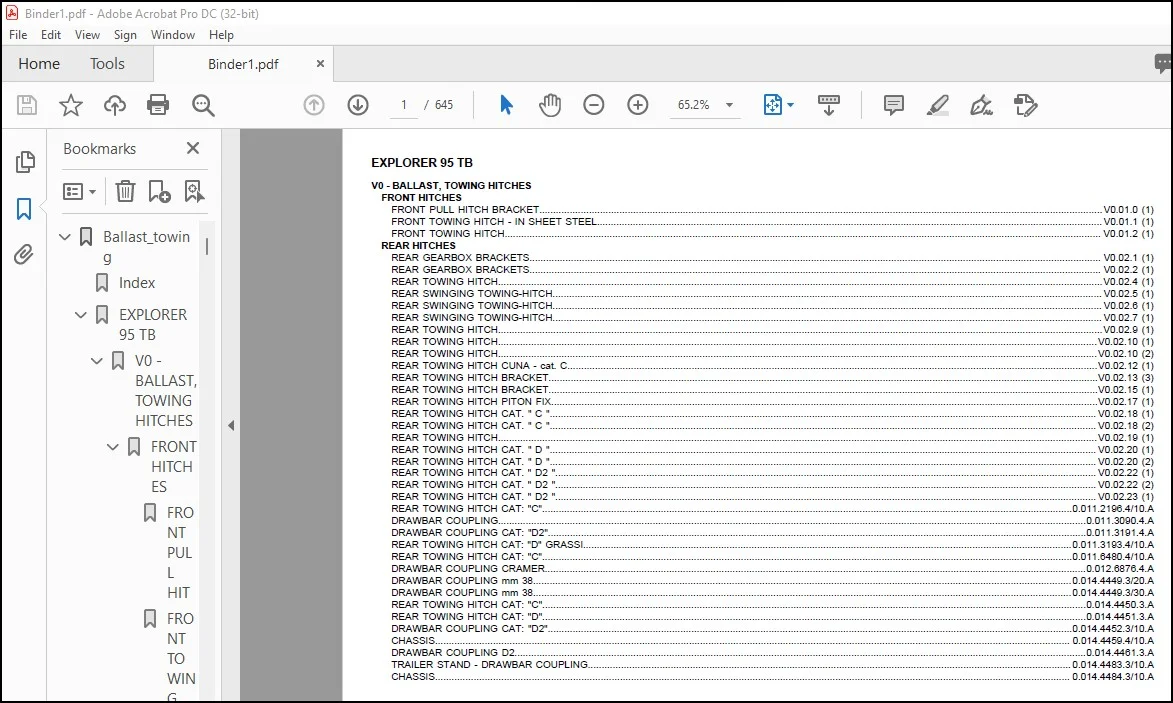Viewport: 1173px width, 703px height.
Task: Collapse the EXPLORER 95 TB bookmark
Action: point(81,315)
